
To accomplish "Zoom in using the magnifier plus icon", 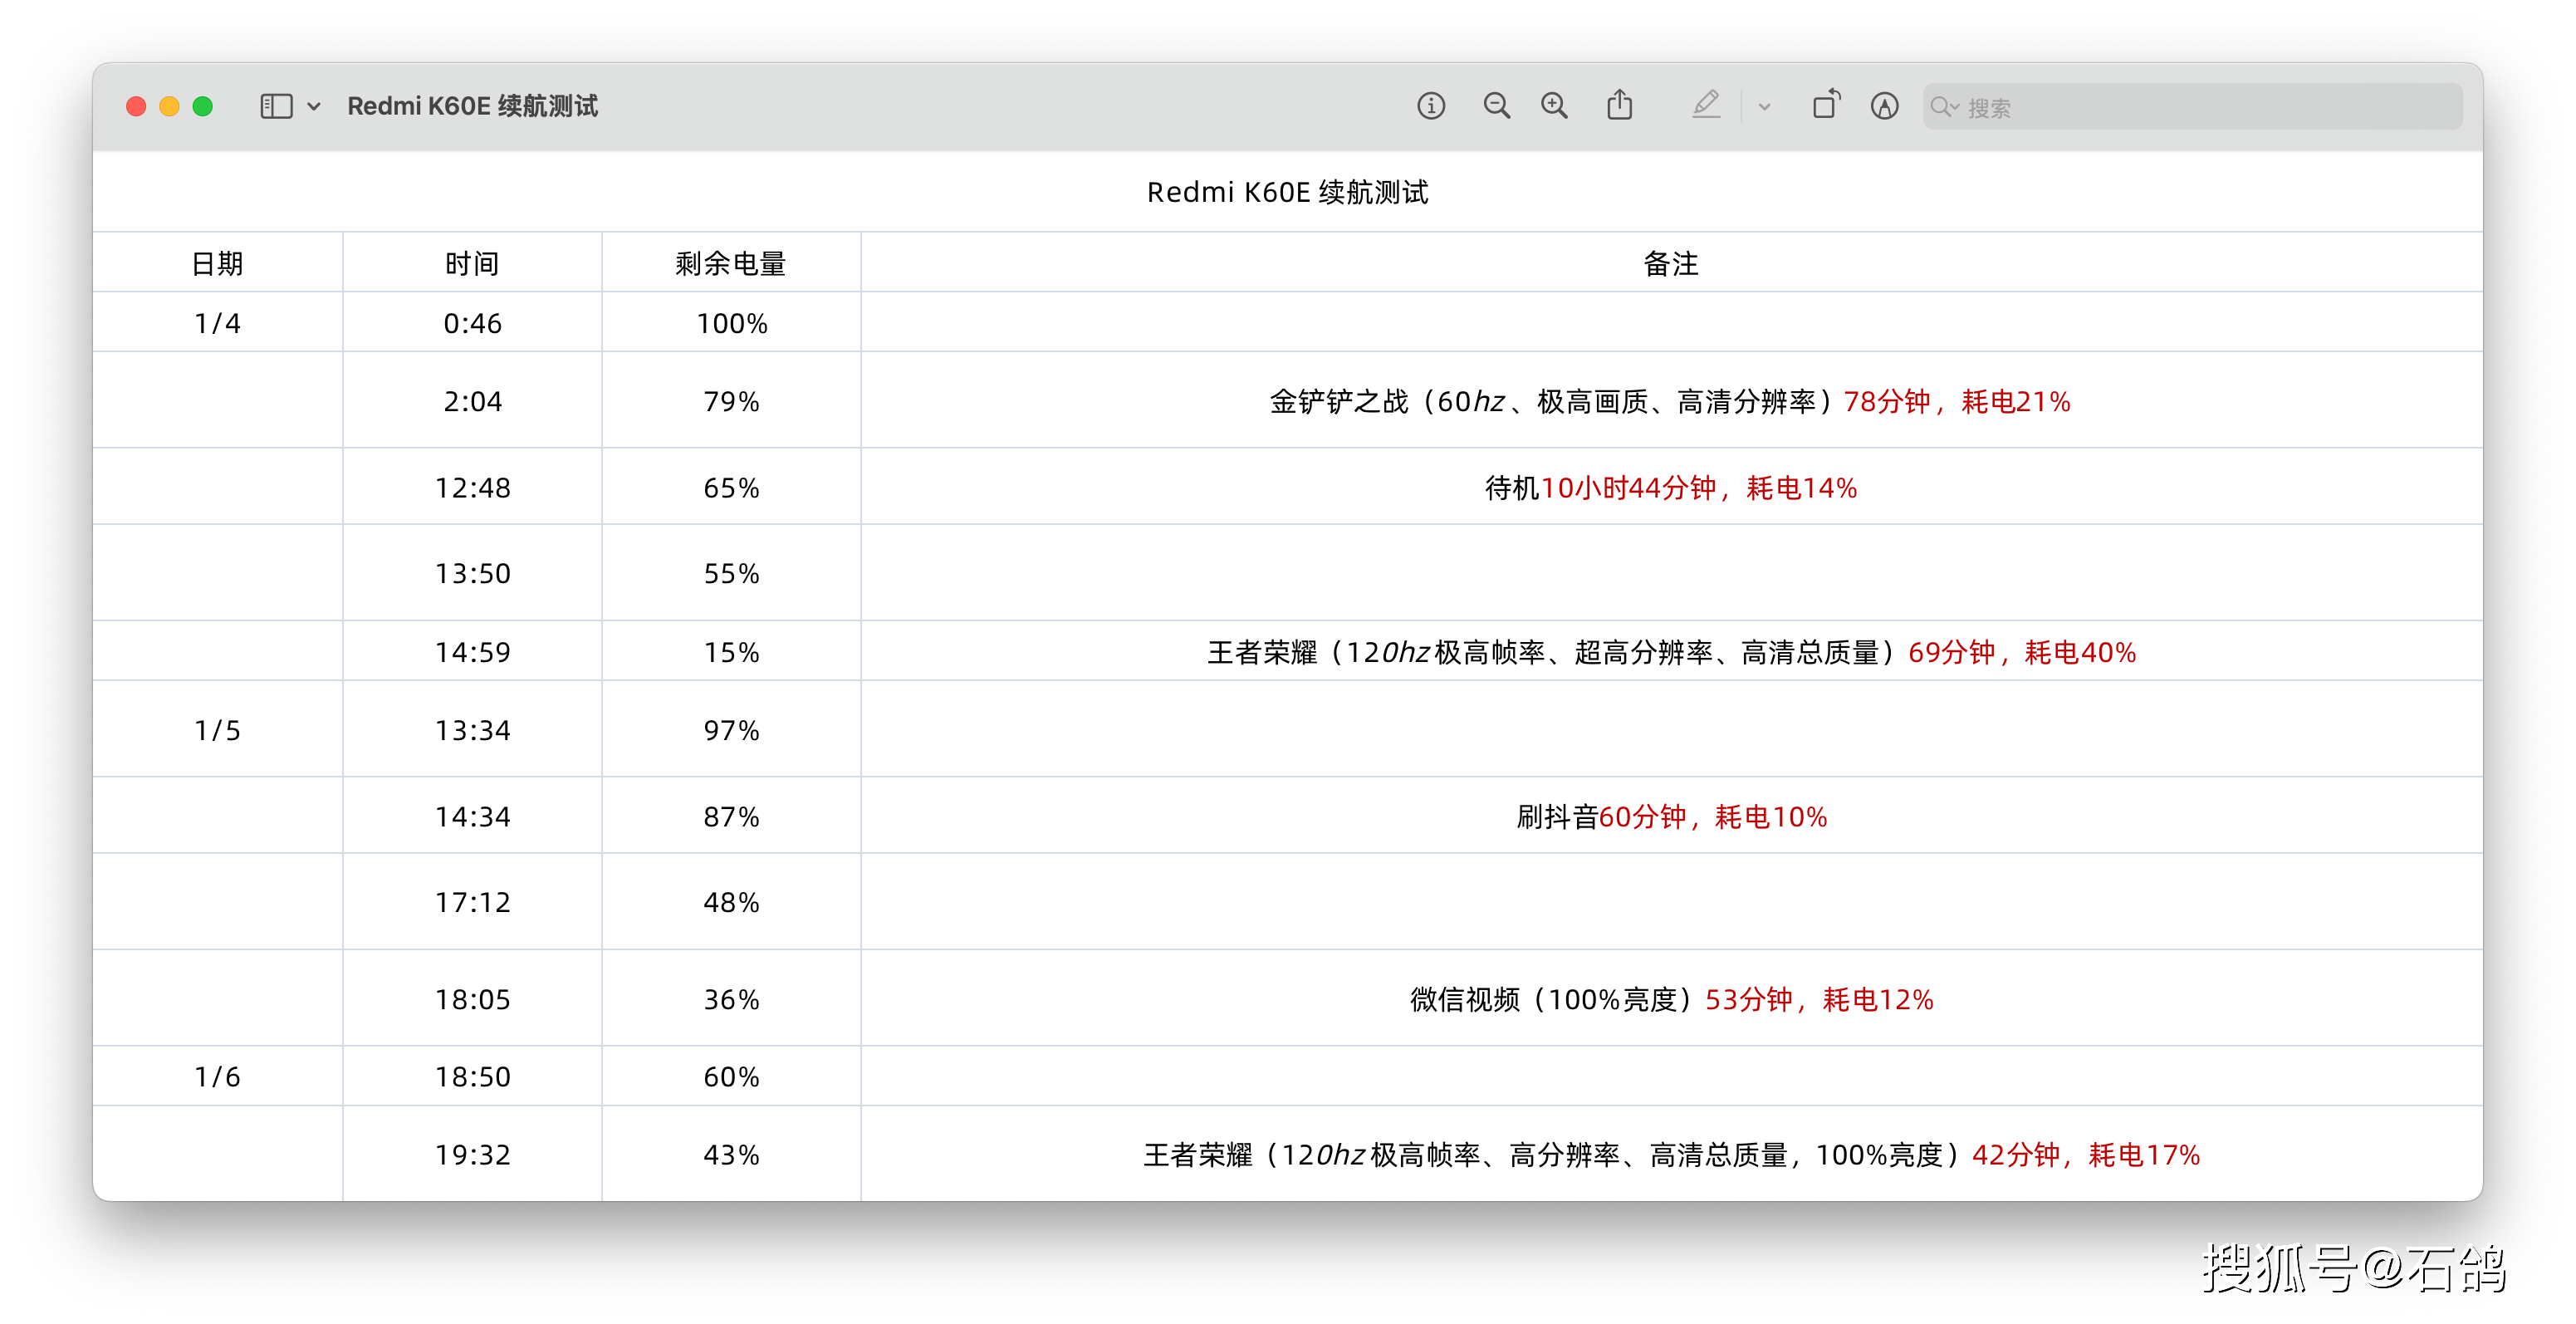I will point(1554,106).
